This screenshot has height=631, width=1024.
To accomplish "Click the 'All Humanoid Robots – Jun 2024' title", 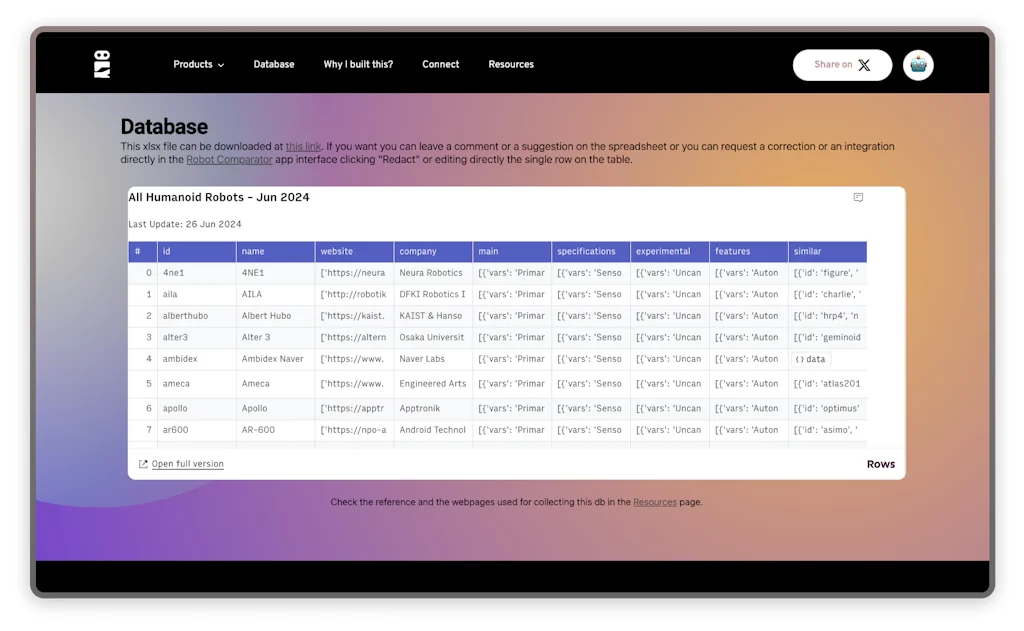I will tap(219, 197).
